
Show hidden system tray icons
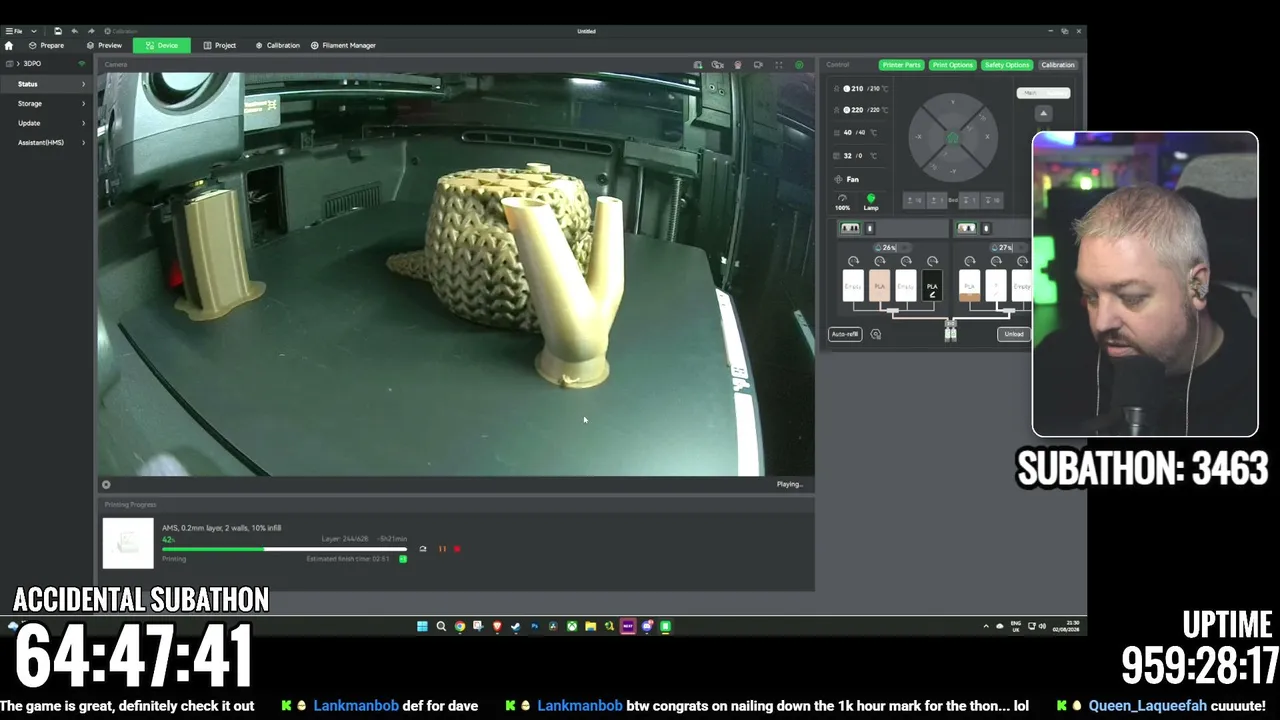[x=986, y=626]
